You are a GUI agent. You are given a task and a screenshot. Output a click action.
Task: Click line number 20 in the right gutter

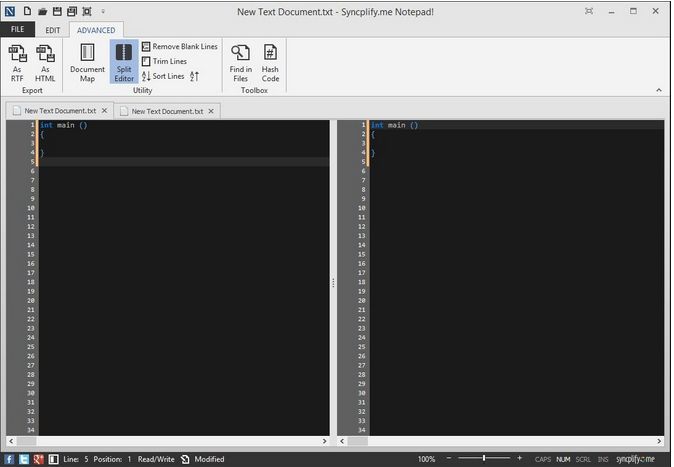coord(362,301)
